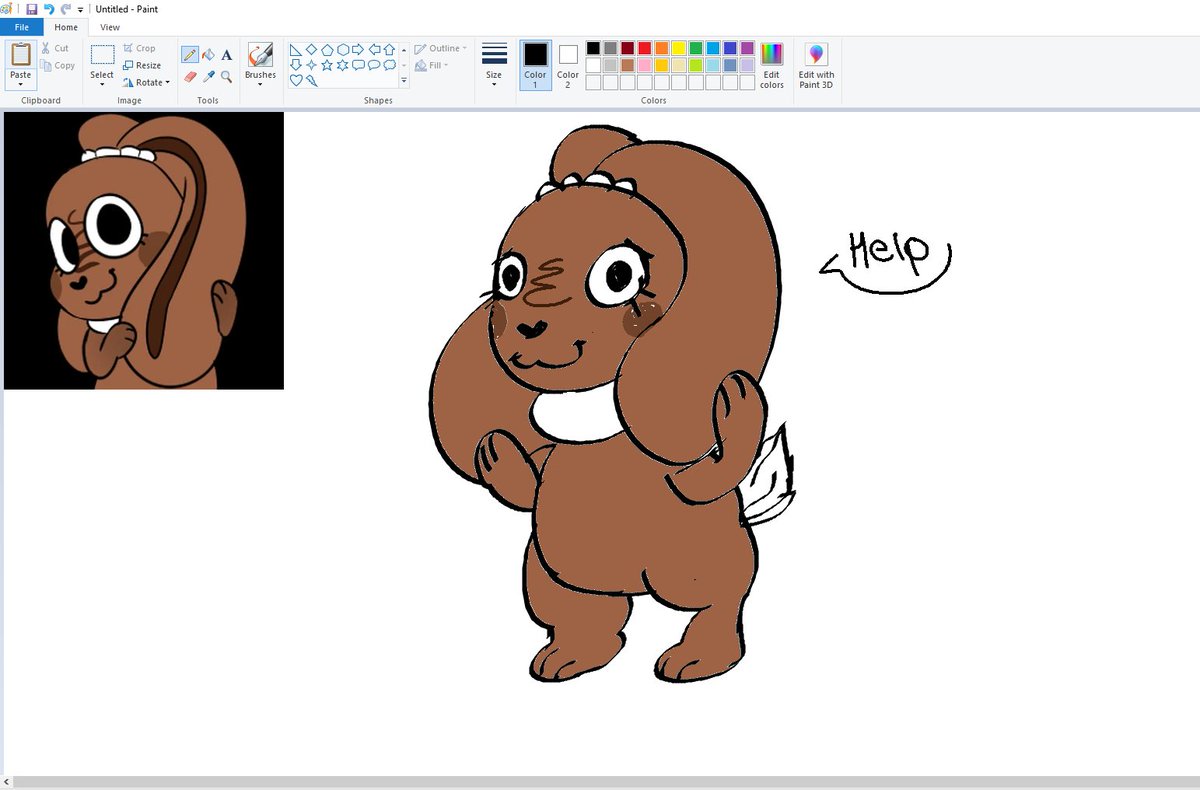This screenshot has height=790, width=1200.
Task: Pick the pink (rose) color swatch
Action: coord(644,65)
